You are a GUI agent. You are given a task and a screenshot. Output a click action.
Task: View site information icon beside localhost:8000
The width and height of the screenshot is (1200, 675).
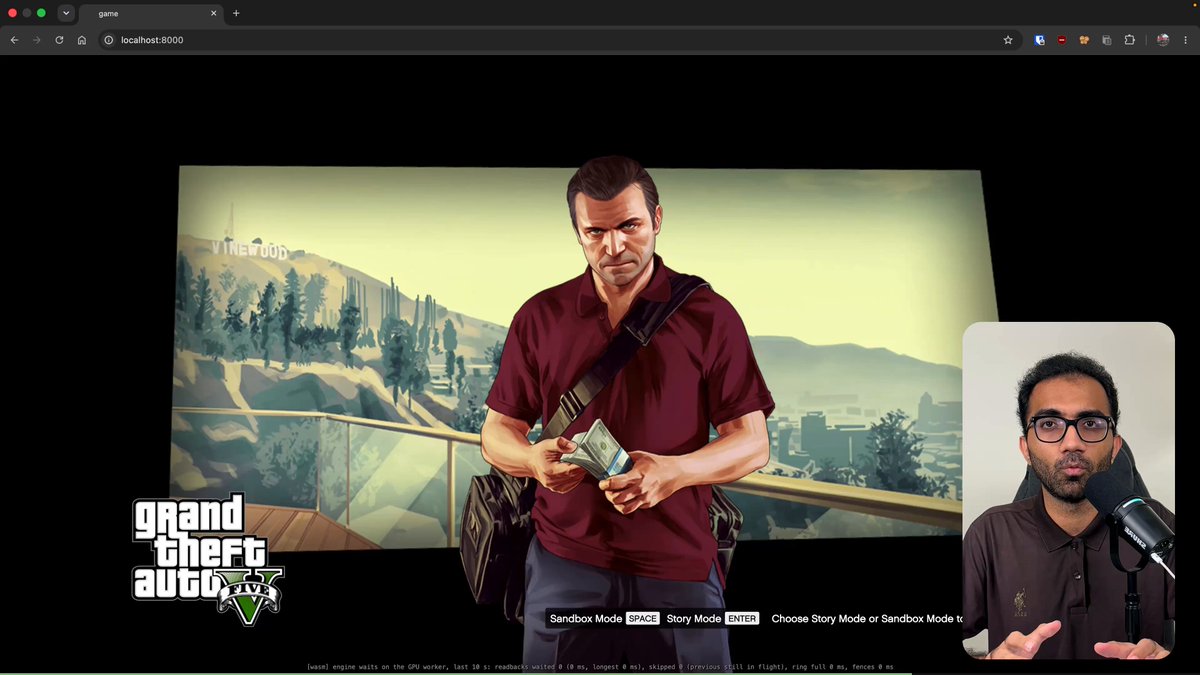(109, 40)
